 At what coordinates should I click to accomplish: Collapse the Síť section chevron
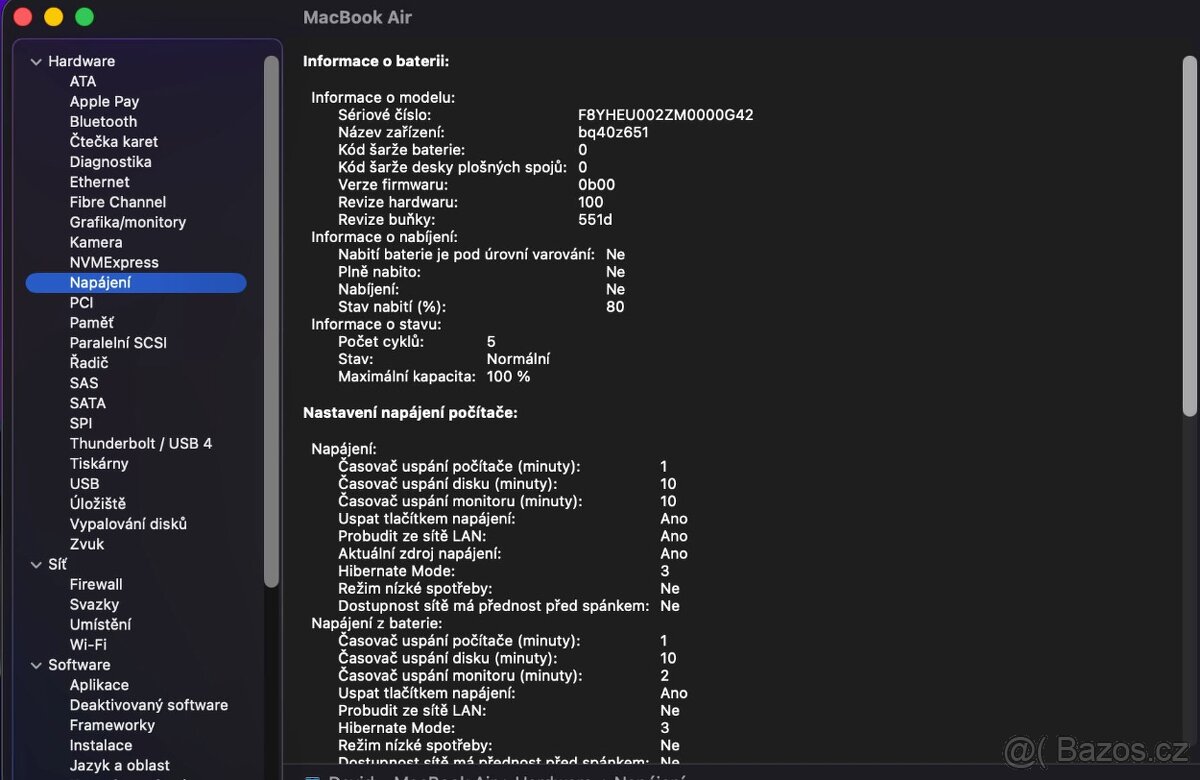click(x=36, y=565)
